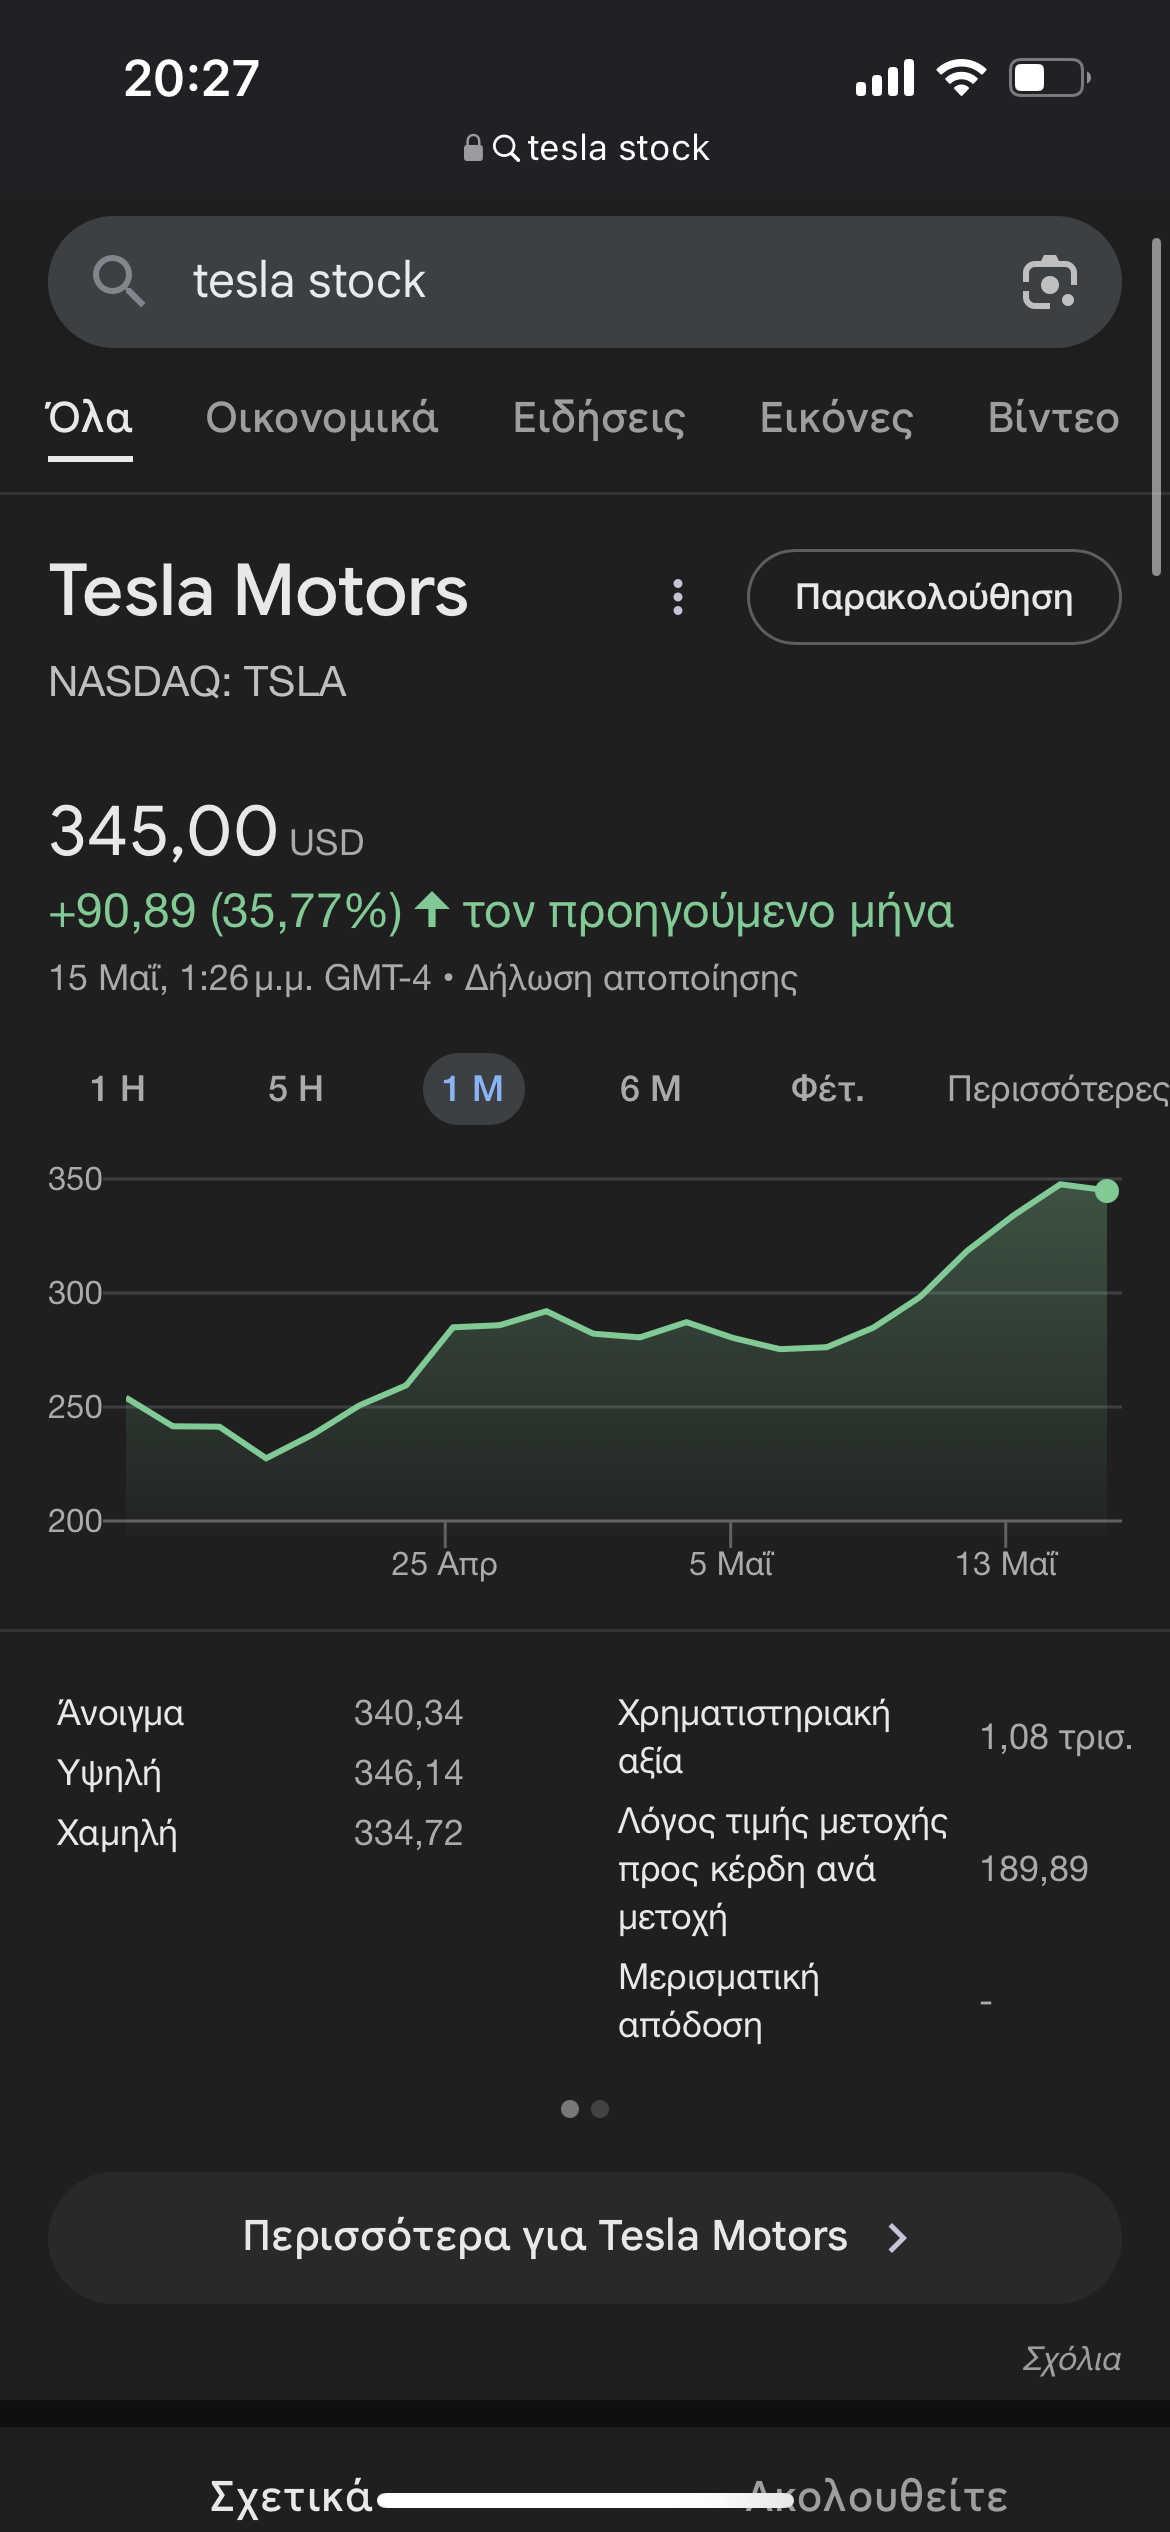Select the Φέτ. year-to-date range
This screenshot has width=1170, height=2532.
[x=828, y=1089]
